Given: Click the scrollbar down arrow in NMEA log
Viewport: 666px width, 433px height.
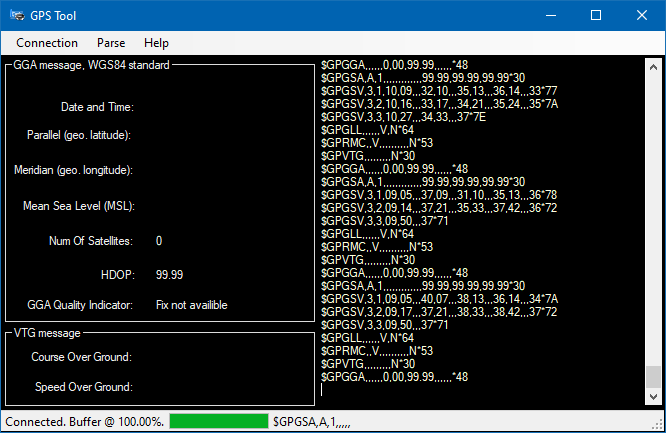Looking at the screenshot, I should [x=653, y=397].
